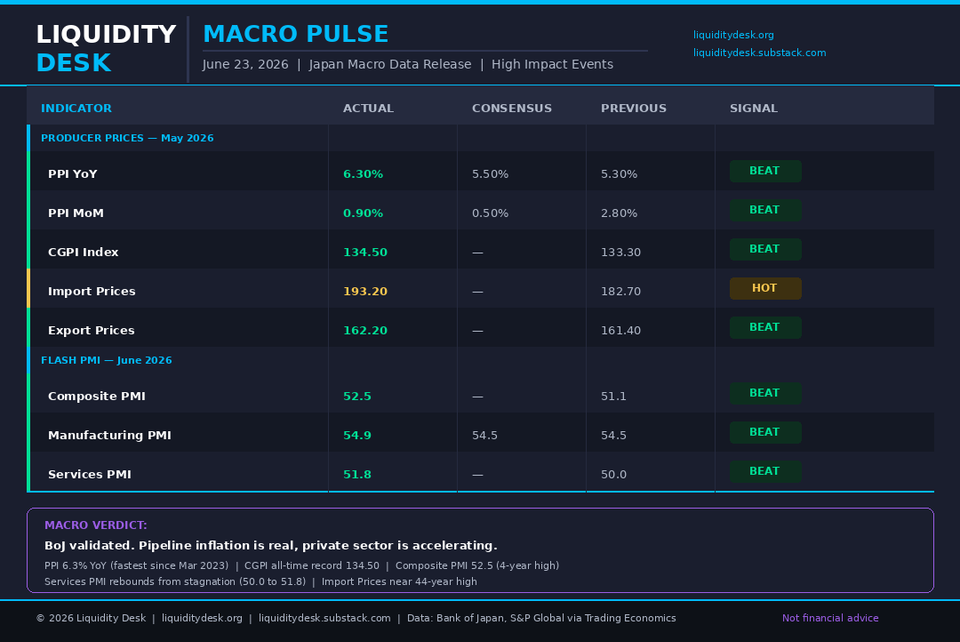The width and height of the screenshot is (960, 642).
Task: Click the PRODUCER PRICES — May 2026 section heading
Action: 127,138
